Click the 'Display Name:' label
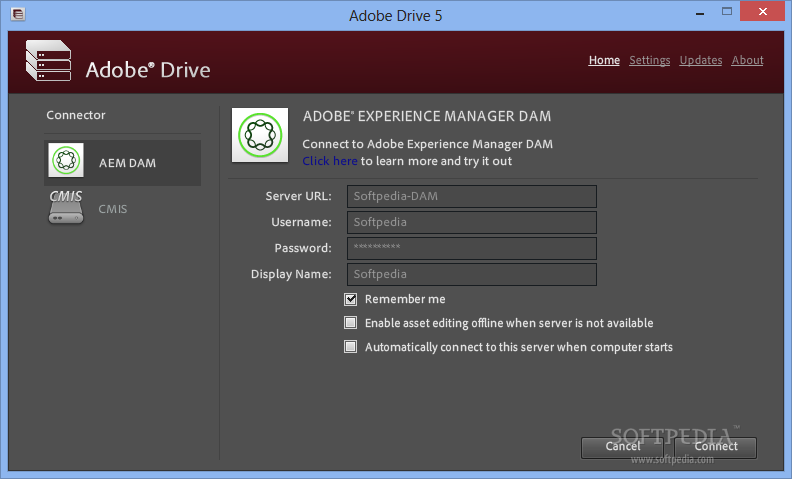 coord(291,274)
